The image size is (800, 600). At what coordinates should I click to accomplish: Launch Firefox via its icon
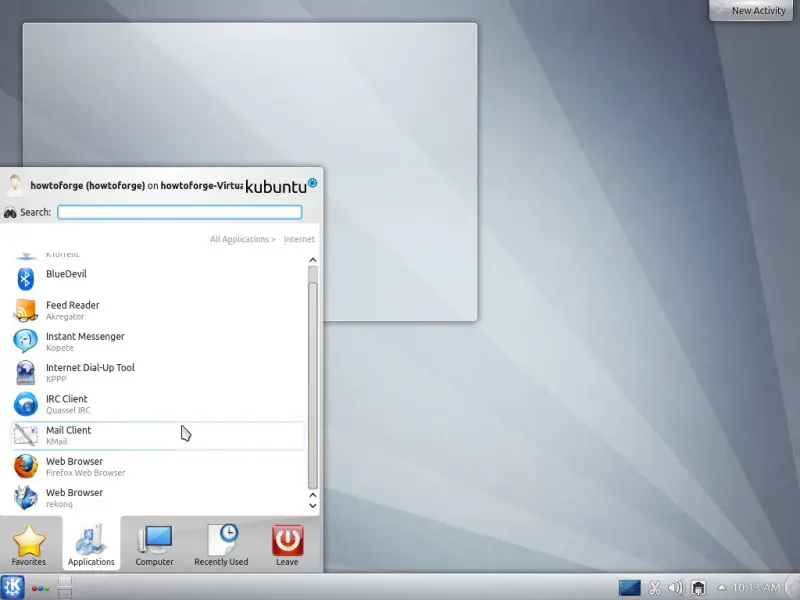click(x=26, y=466)
